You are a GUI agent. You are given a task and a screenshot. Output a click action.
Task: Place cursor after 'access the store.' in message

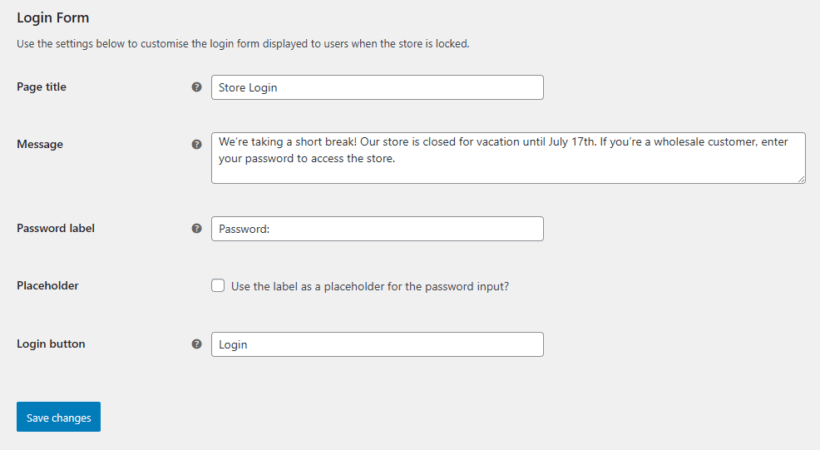point(398,158)
